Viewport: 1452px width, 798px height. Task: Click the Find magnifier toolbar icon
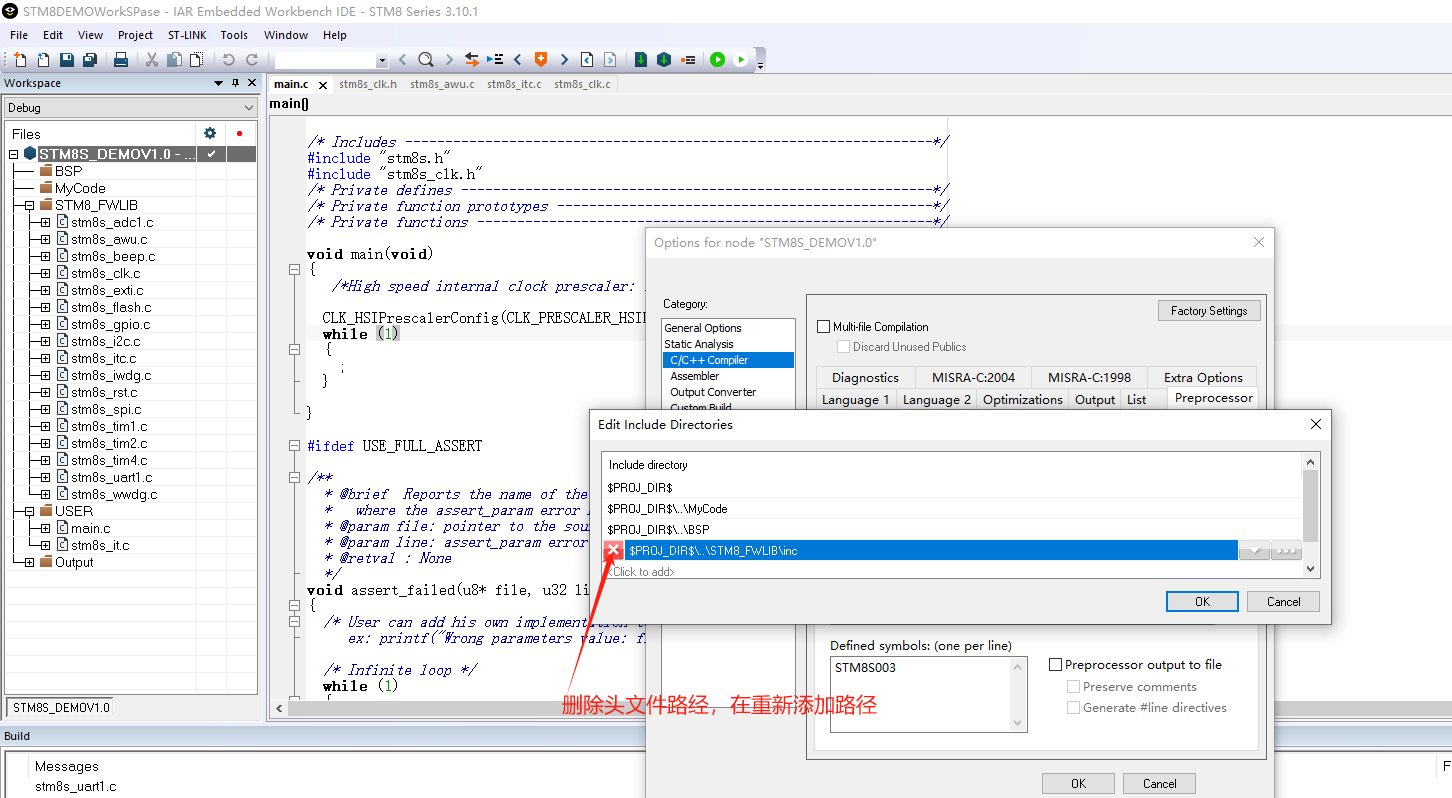tap(425, 60)
